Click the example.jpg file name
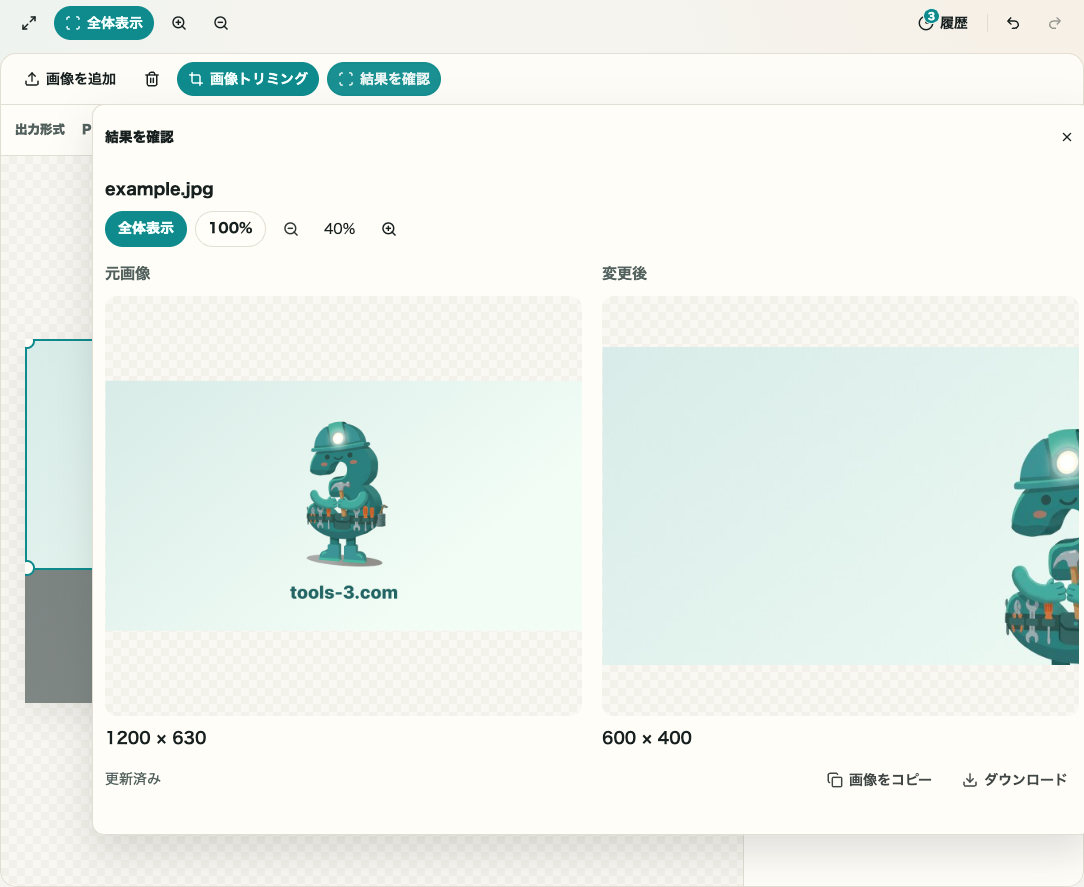Image resolution: width=1084 pixels, height=887 pixels. pyautogui.click(x=159, y=189)
